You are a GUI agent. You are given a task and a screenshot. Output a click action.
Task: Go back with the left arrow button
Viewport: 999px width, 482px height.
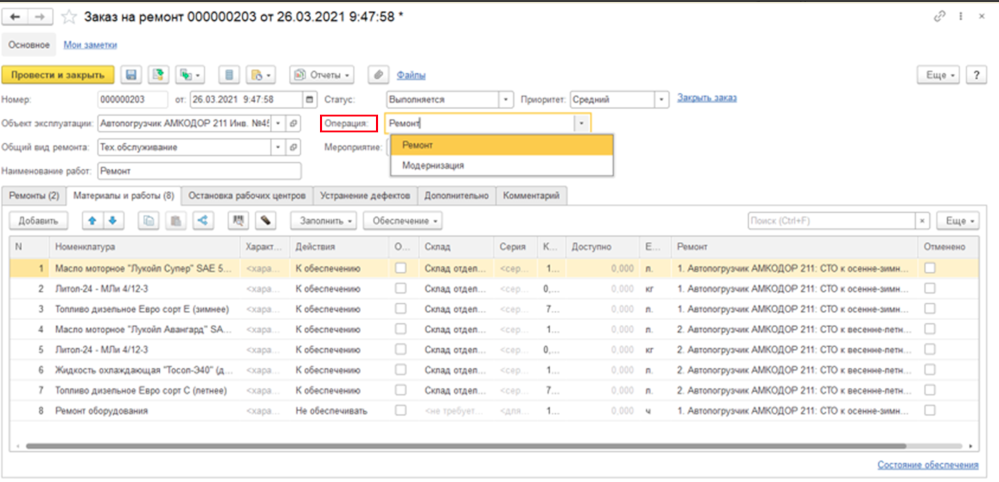coord(16,17)
